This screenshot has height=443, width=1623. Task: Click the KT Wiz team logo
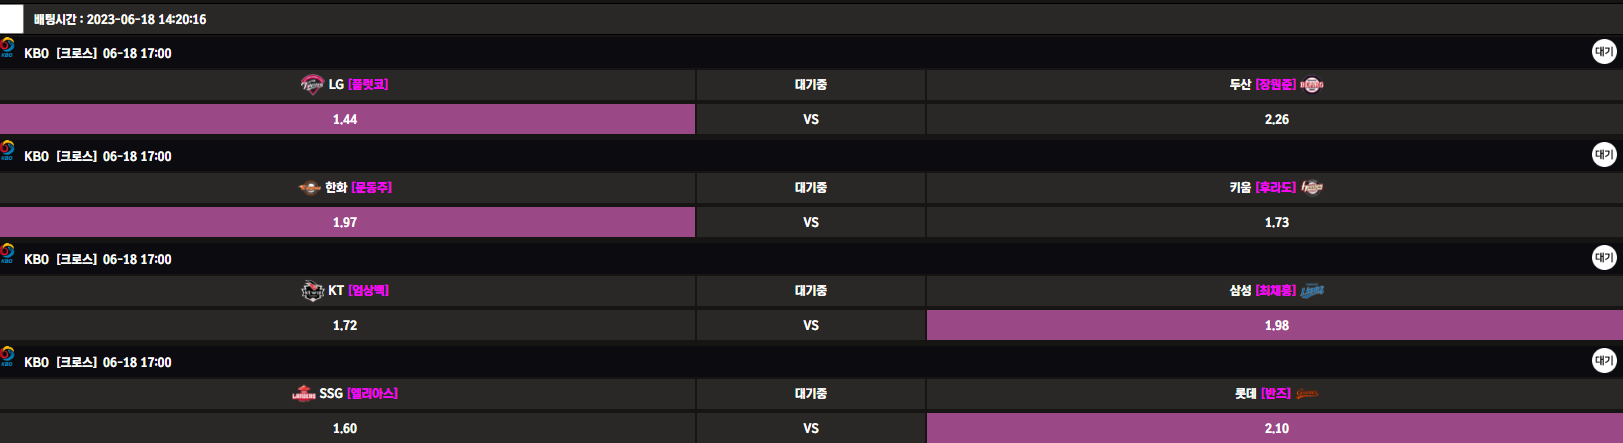[312, 291]
